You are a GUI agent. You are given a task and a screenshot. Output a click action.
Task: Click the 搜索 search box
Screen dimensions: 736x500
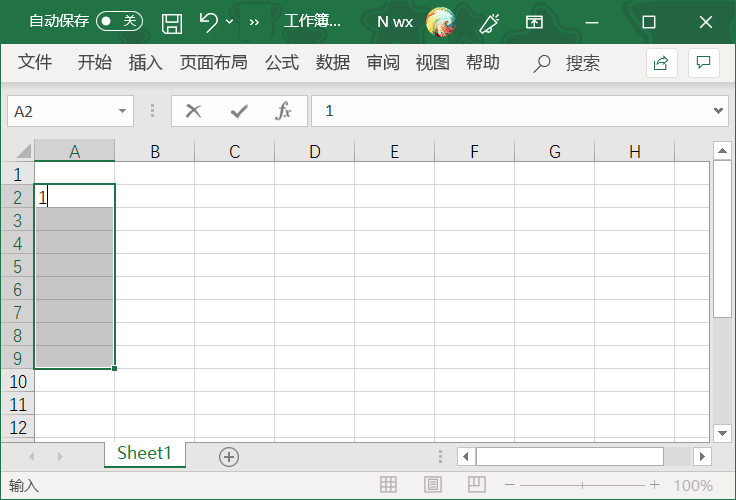coord(583,63)
